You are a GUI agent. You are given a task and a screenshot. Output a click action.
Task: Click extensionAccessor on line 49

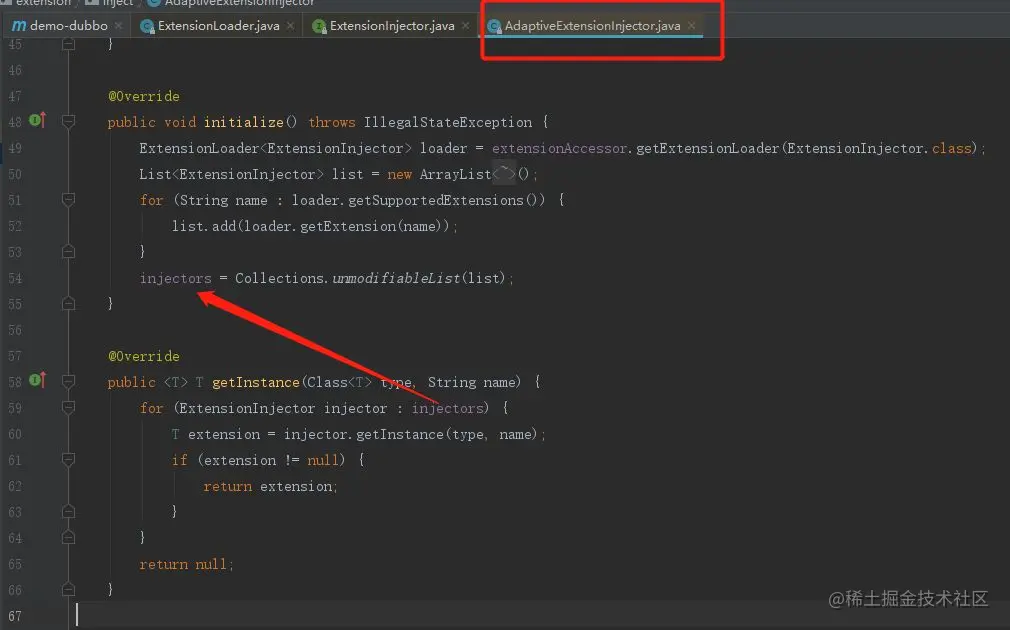click(559, 148)
